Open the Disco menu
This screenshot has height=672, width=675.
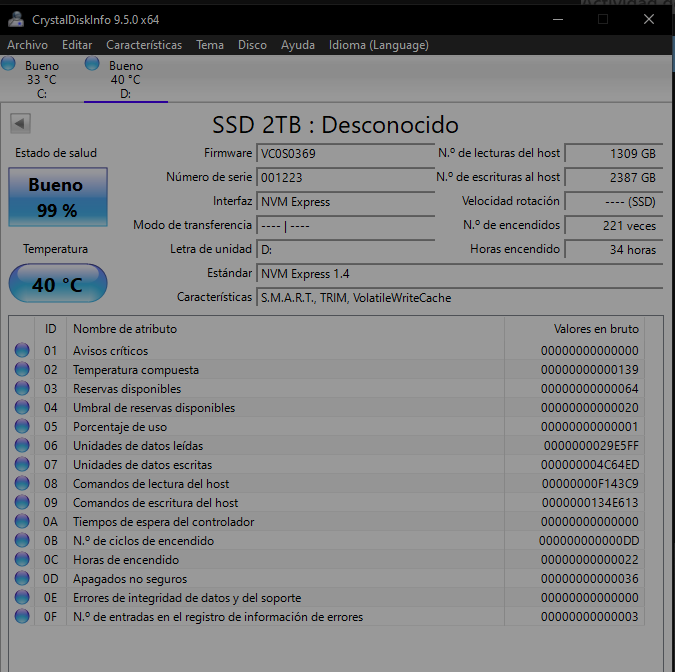point(252,45)
